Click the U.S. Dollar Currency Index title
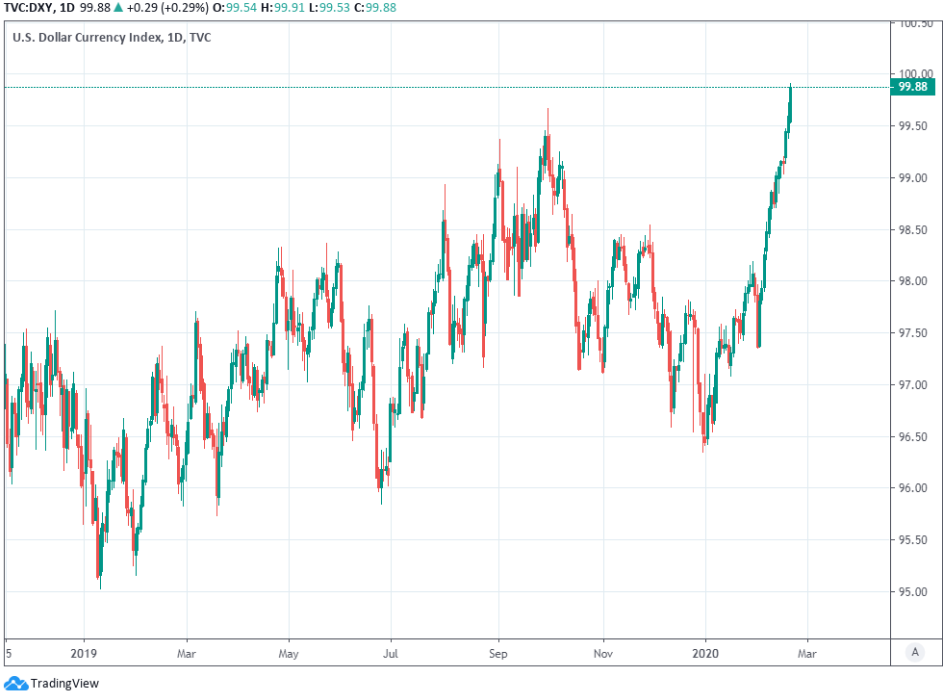The image size is (943, 693). tap(96, 38)
